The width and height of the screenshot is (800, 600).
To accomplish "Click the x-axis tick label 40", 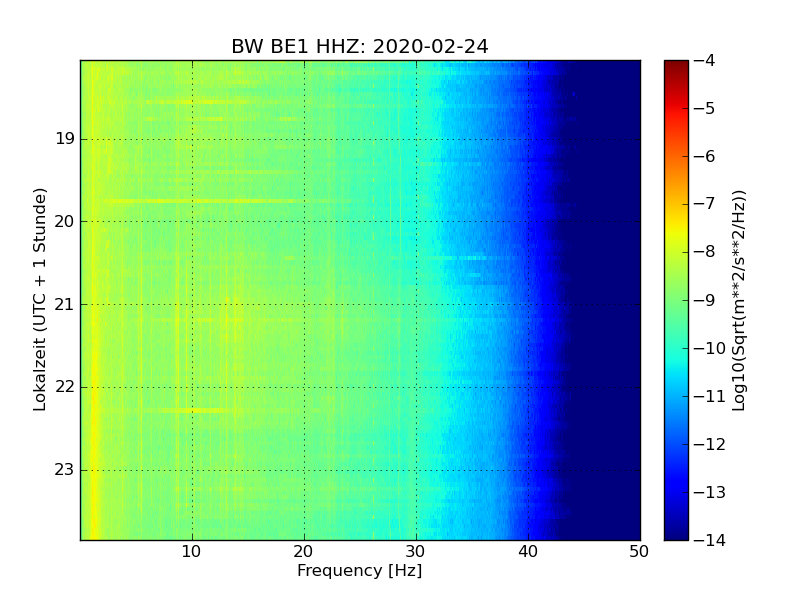I will (528, 552).
